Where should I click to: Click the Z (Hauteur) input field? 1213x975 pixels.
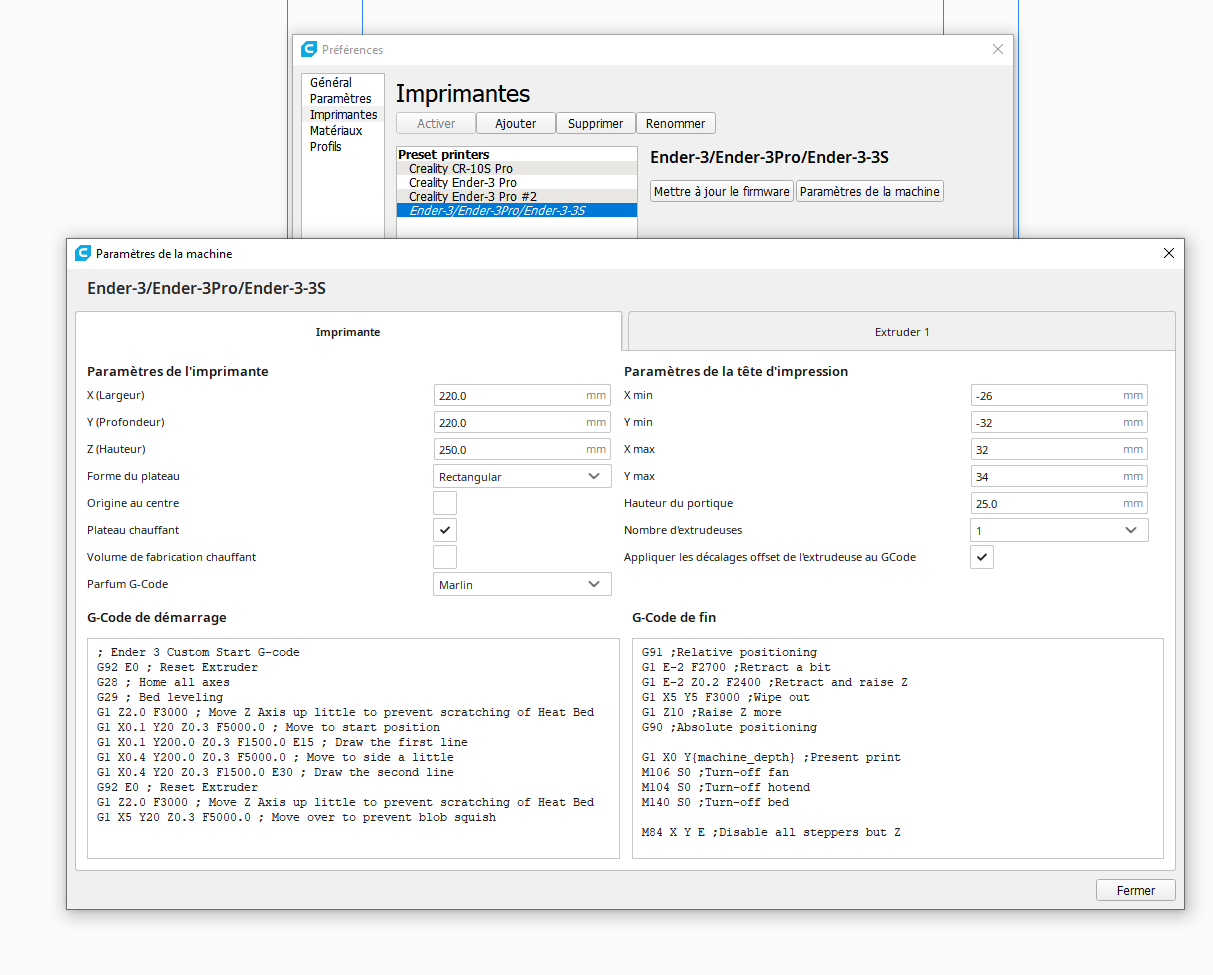click(x=522, y=449)
